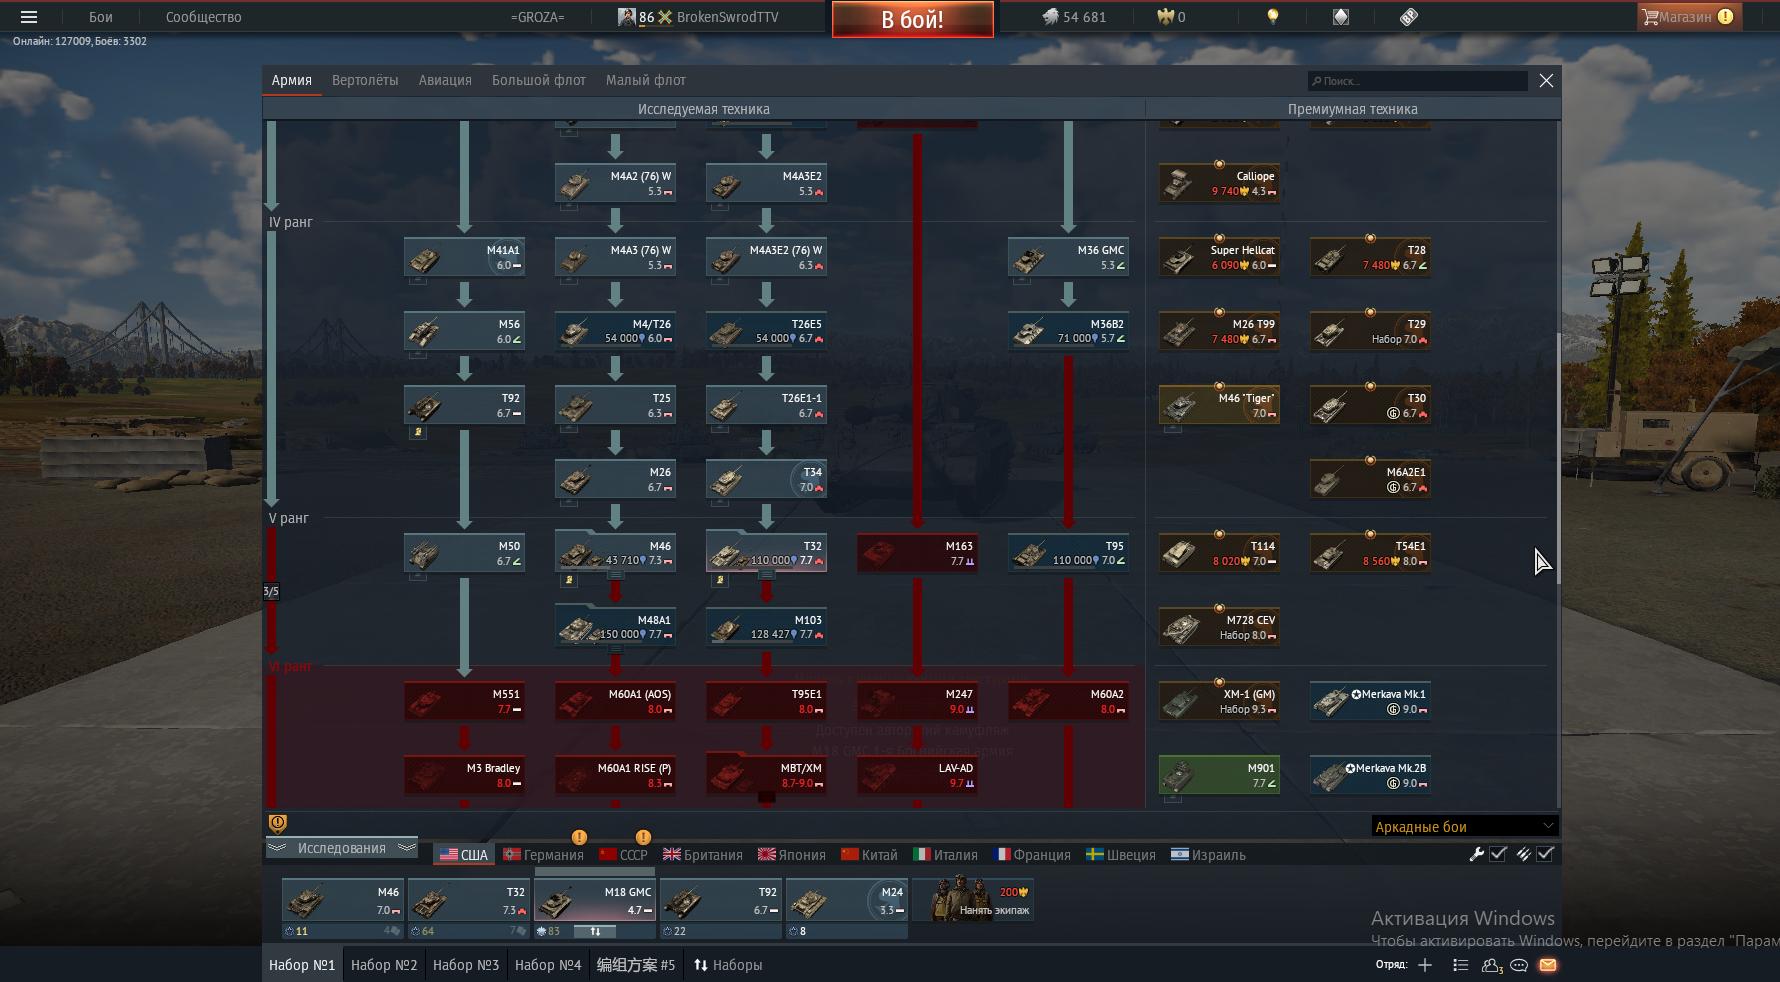Expand the MBT/XM vehicle group
The width and height of the screenshot is (1780, 982).
766,797
